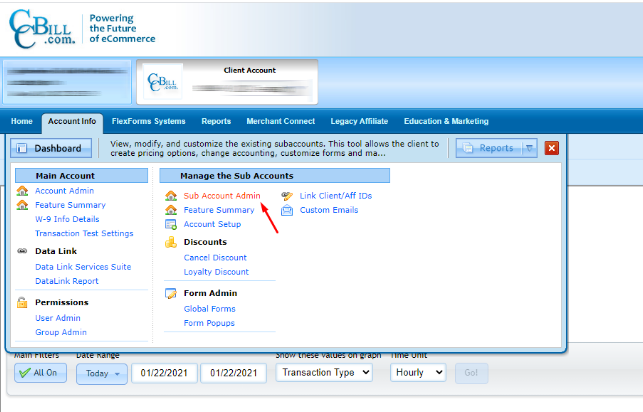The width and height of the screenshot is (643, 412).
Task: Open the DataLink Report link
Action: tap(67, 281)
